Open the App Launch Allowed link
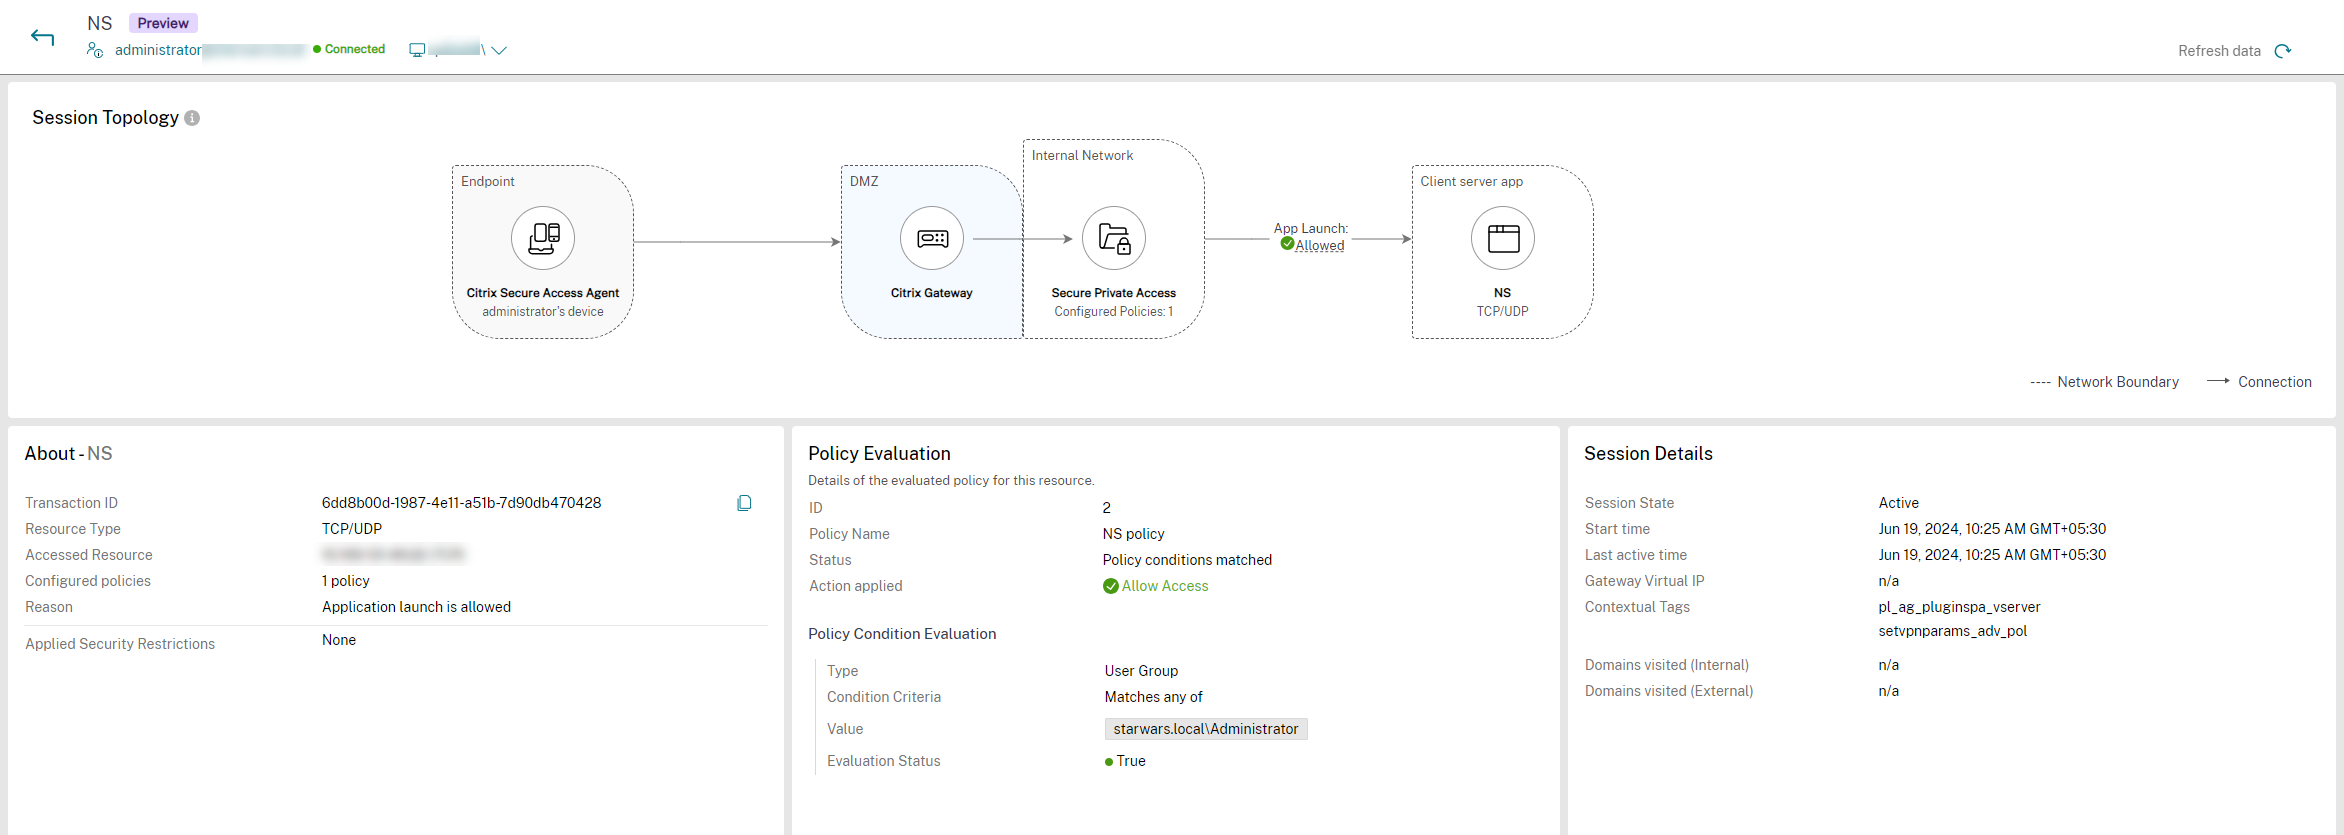Screen dimensions: 2344x835 click(x=1319, y=246)
